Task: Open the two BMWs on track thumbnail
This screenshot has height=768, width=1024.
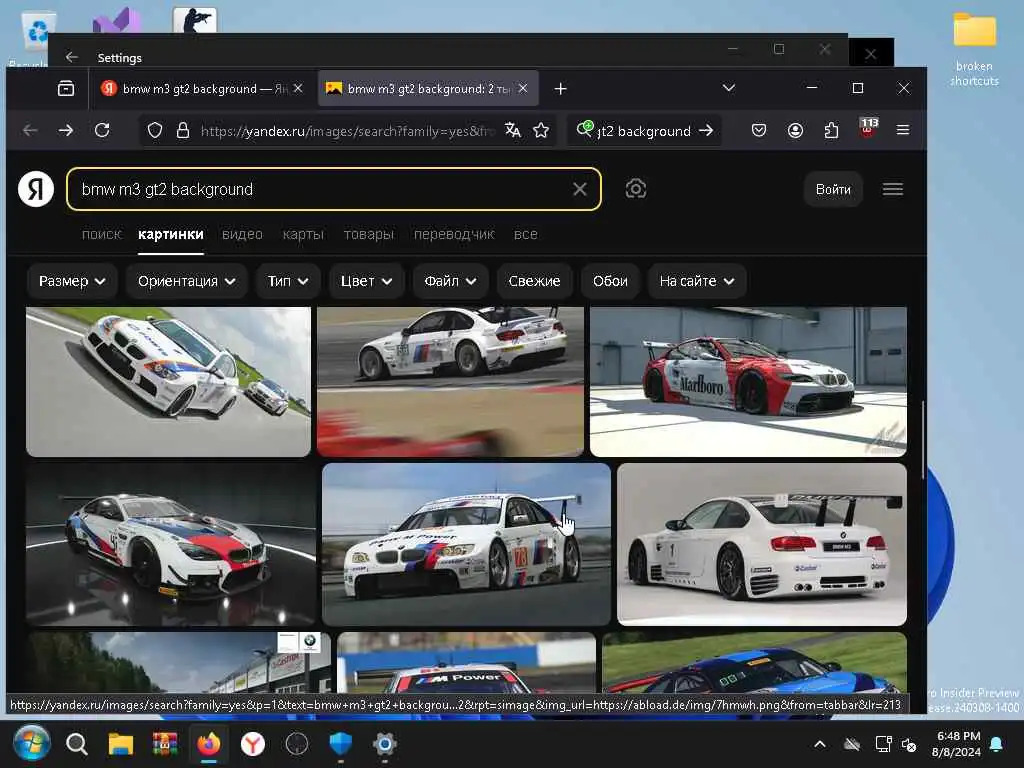Action: (x=168, y=381)
